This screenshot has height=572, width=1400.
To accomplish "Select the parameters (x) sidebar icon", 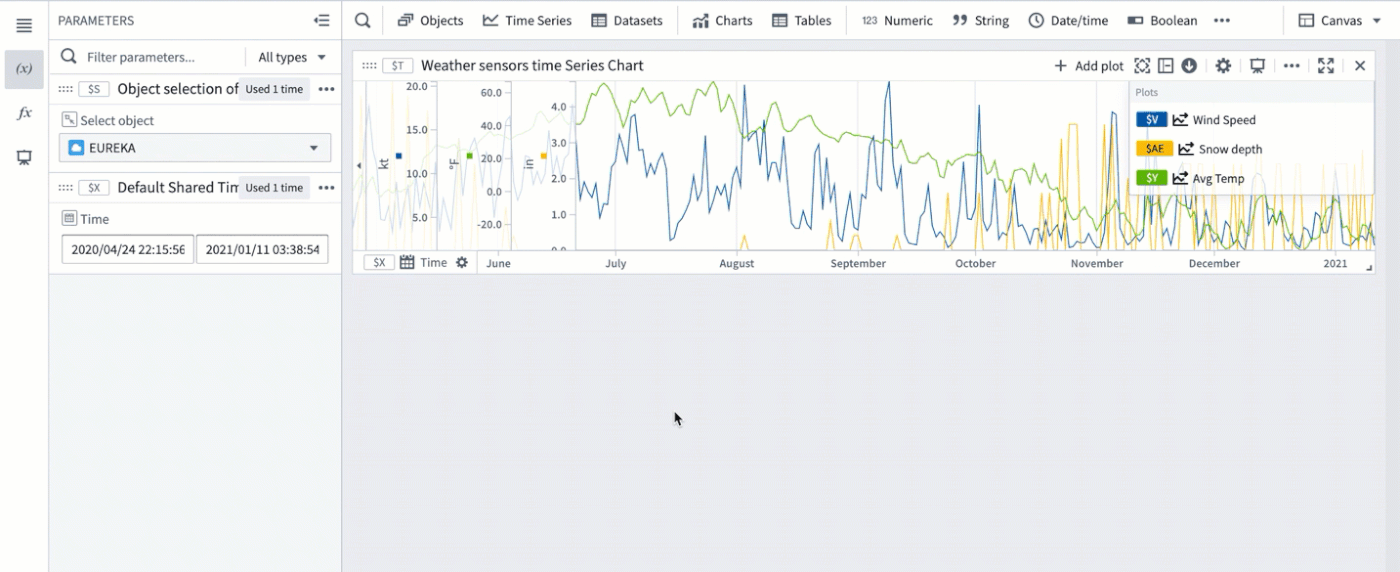I will 24,69.
